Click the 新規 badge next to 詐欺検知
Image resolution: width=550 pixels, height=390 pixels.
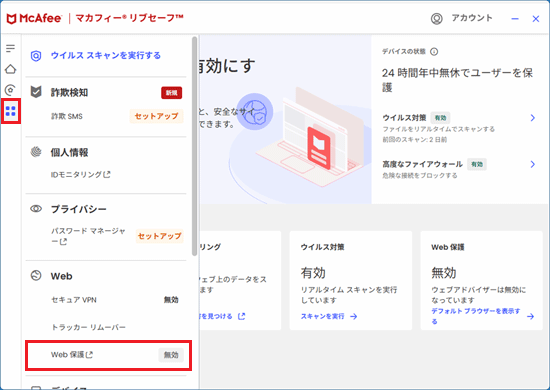(172, 93)
